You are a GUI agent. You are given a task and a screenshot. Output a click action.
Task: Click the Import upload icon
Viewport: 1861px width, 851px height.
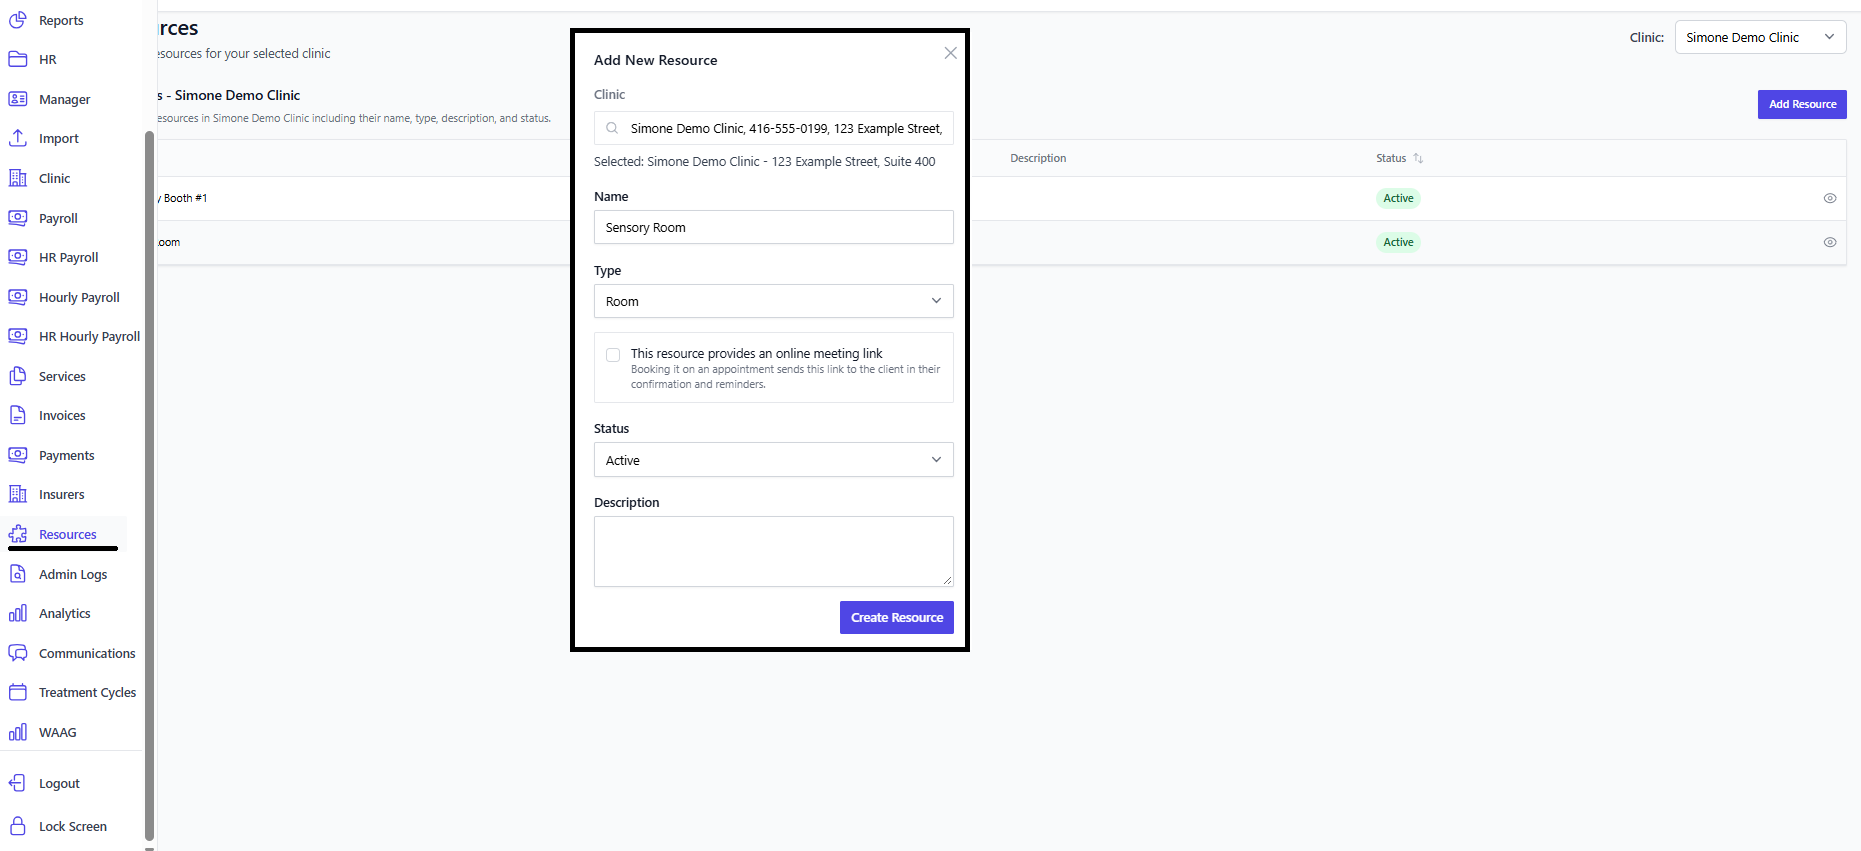click(x=18, y=138)
